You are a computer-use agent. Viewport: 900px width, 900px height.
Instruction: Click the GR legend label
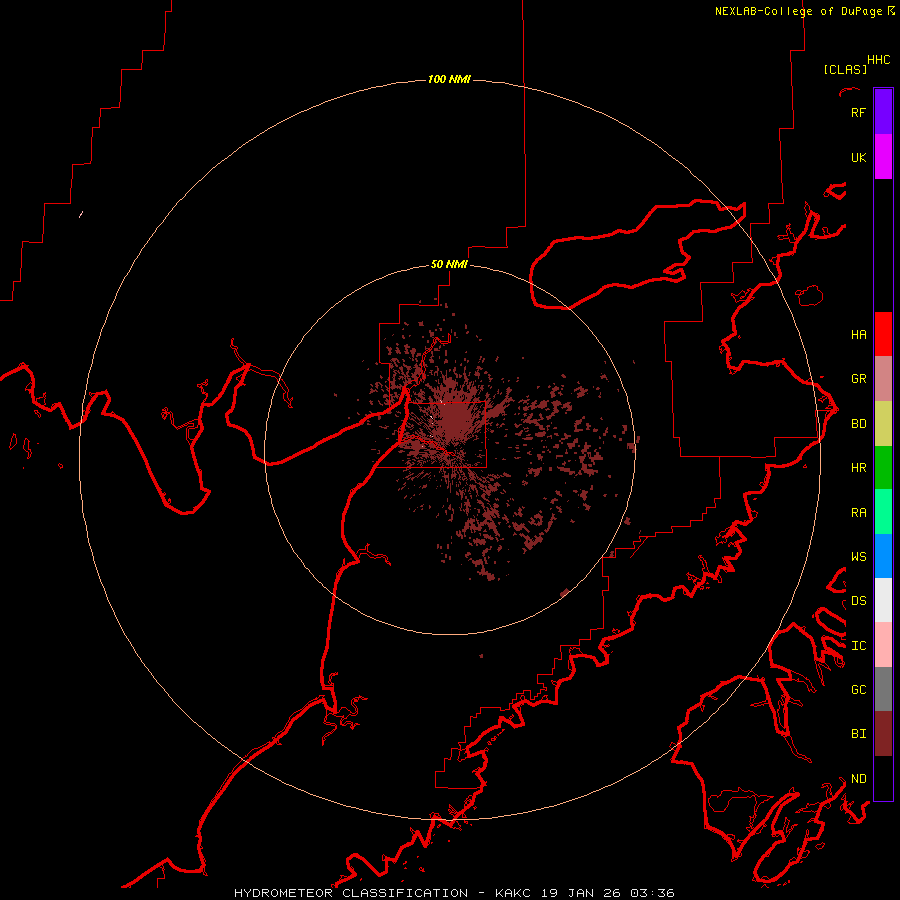point(858,379)
